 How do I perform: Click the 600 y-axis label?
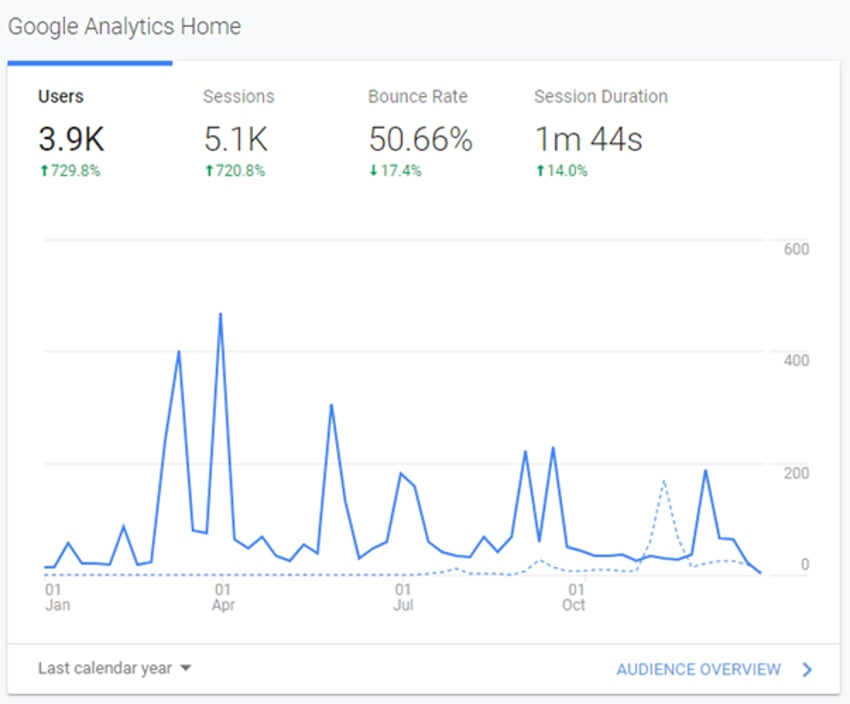click(x=796, y=249)
